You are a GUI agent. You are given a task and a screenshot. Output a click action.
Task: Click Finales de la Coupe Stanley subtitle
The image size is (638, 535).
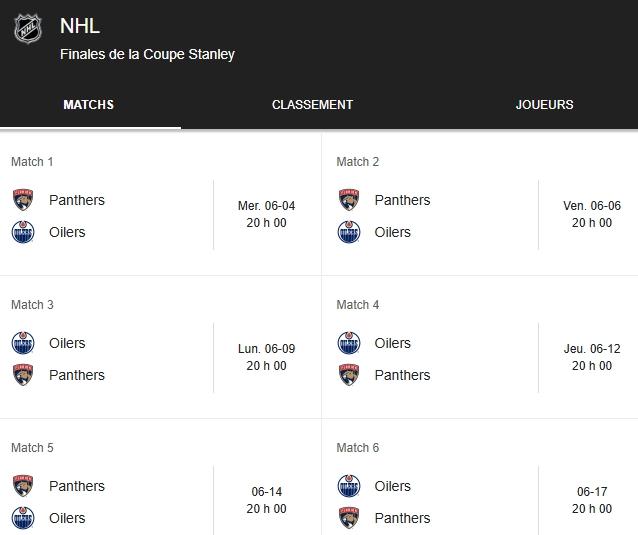click(147, 54)
